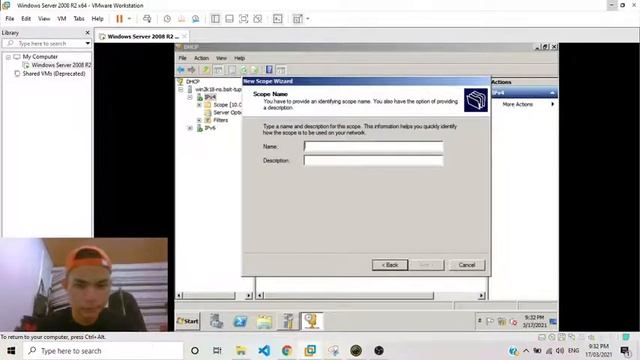Click the Back button in New Scope Wizard
Image resolution: width=640 pixels, height=360 pixels.
tap(390, 265)
